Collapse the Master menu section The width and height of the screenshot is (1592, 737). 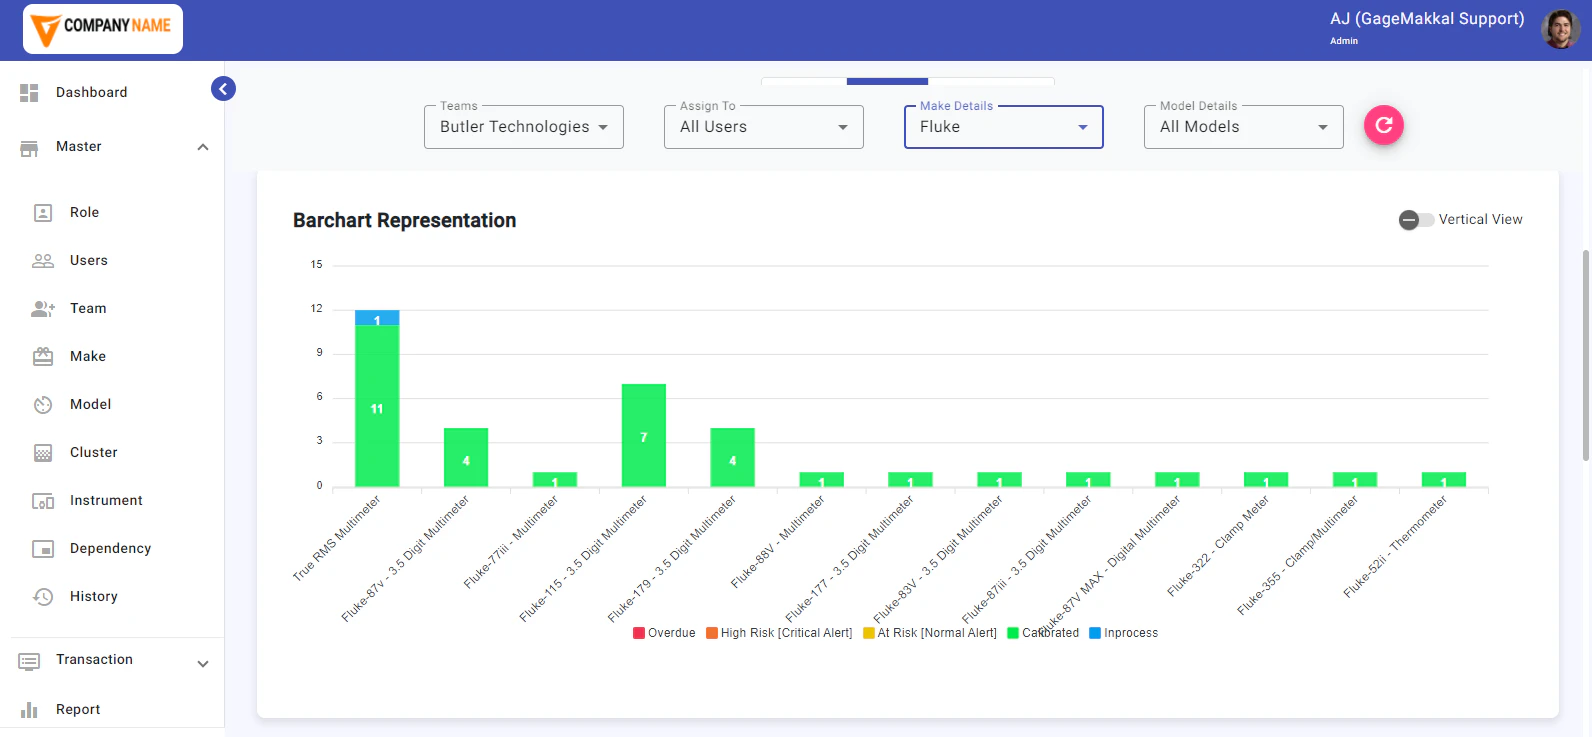point(203,147)
